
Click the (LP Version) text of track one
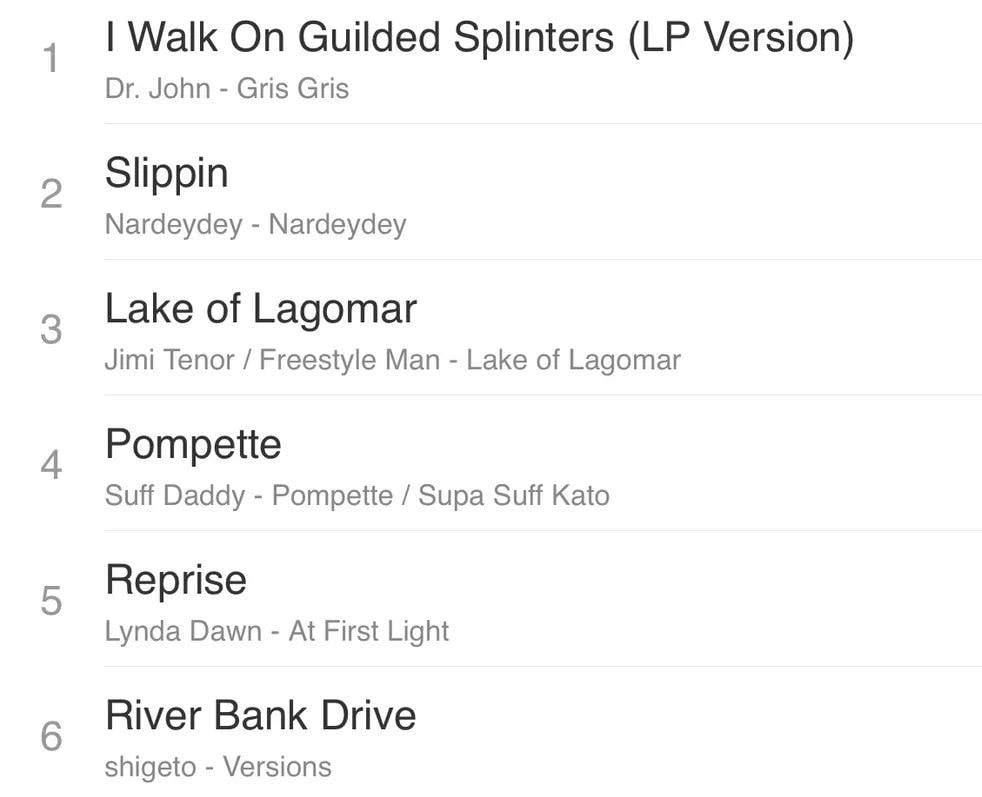[741, 39]
